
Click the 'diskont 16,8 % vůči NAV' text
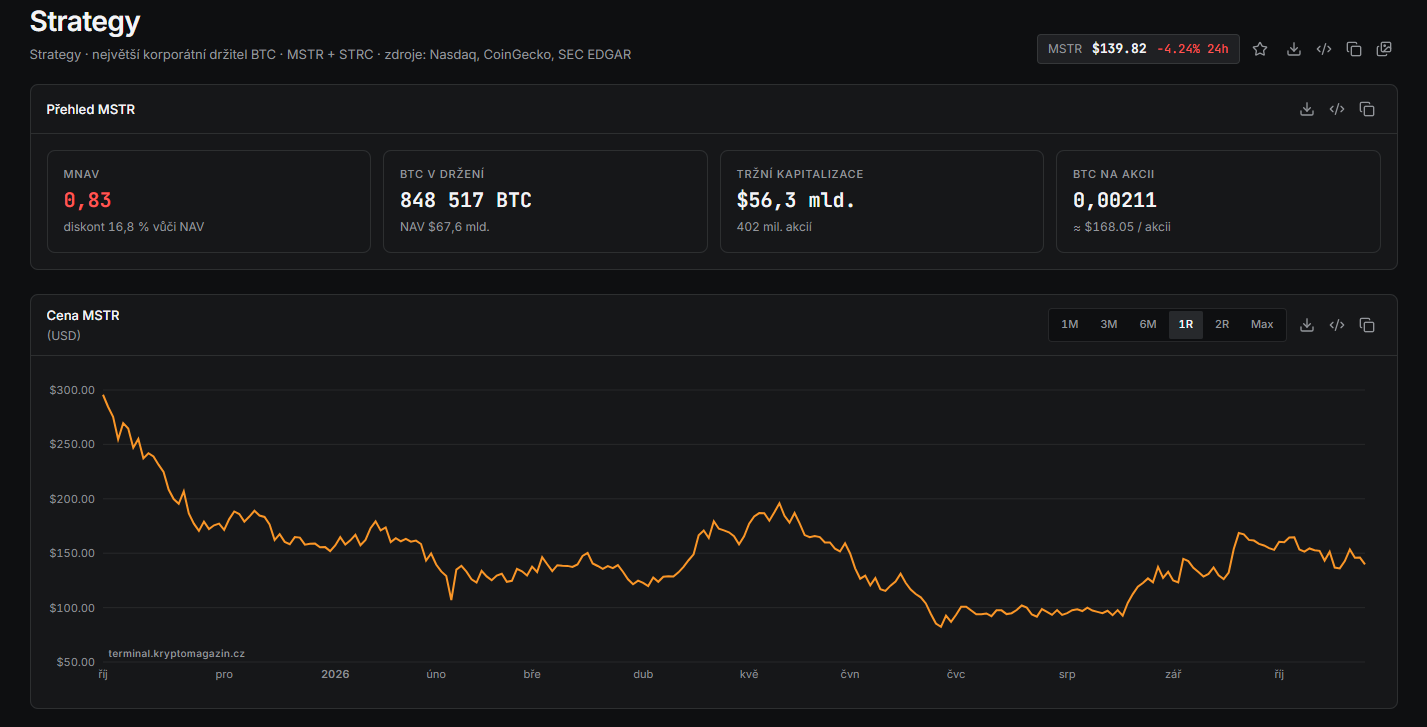point(134,227)
